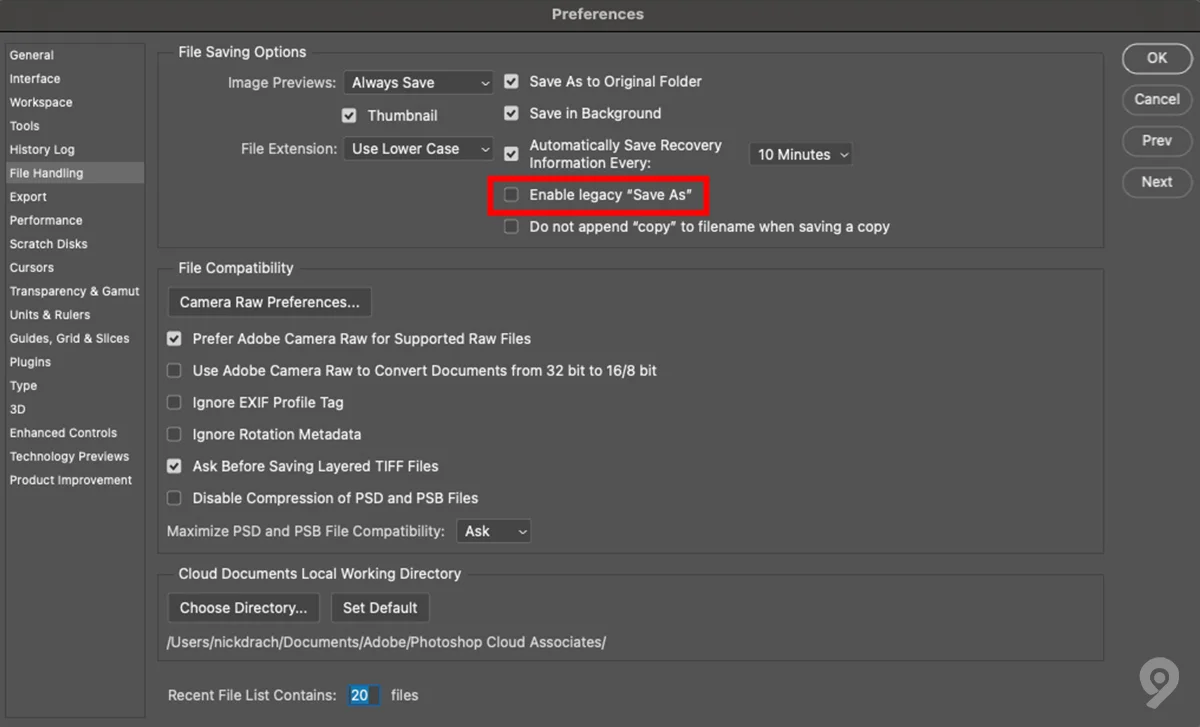
Task: Uncheck Save in Background option
Action: pyautogui.click(x=511, y=113)
